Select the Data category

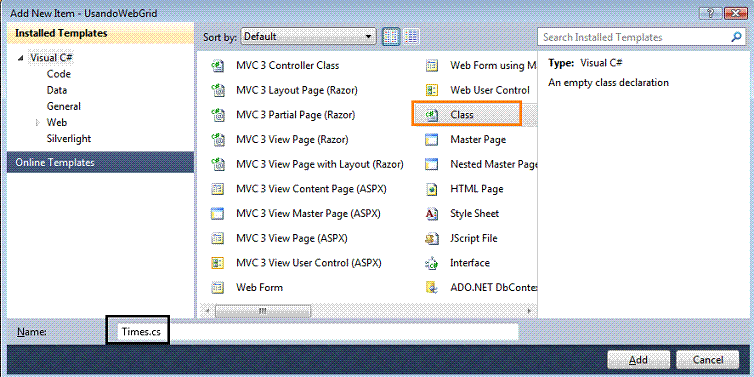(57, 90)
